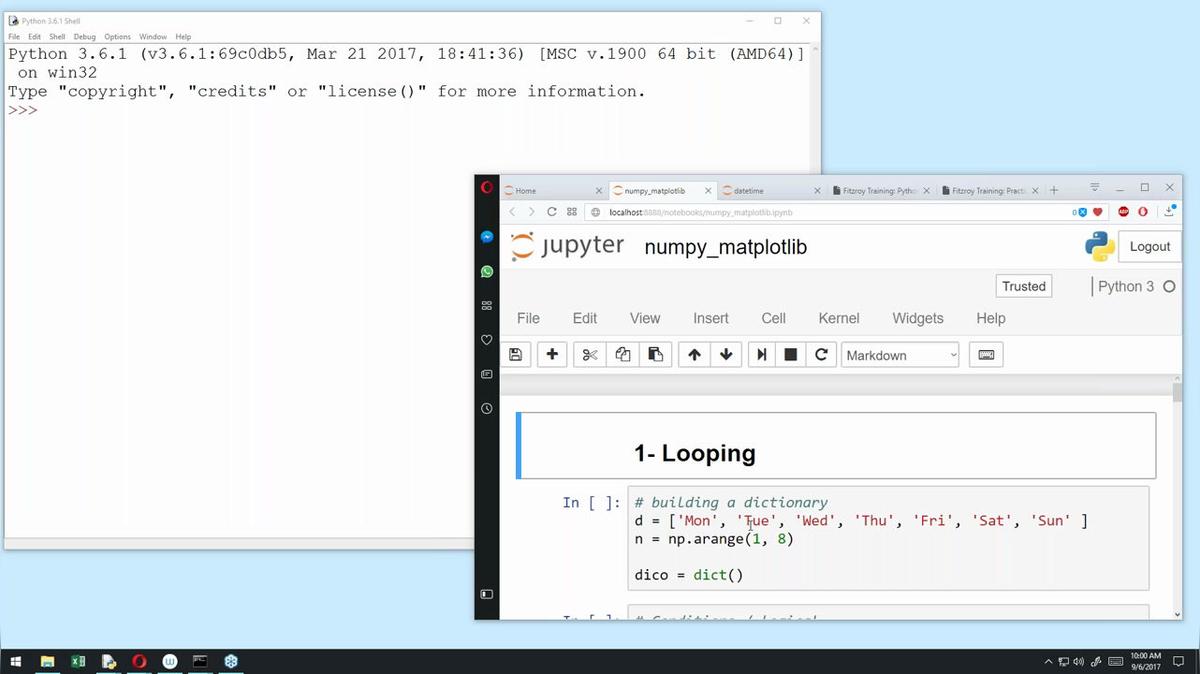Select the 1- Looping markdown cell

[x=836, y=445]
